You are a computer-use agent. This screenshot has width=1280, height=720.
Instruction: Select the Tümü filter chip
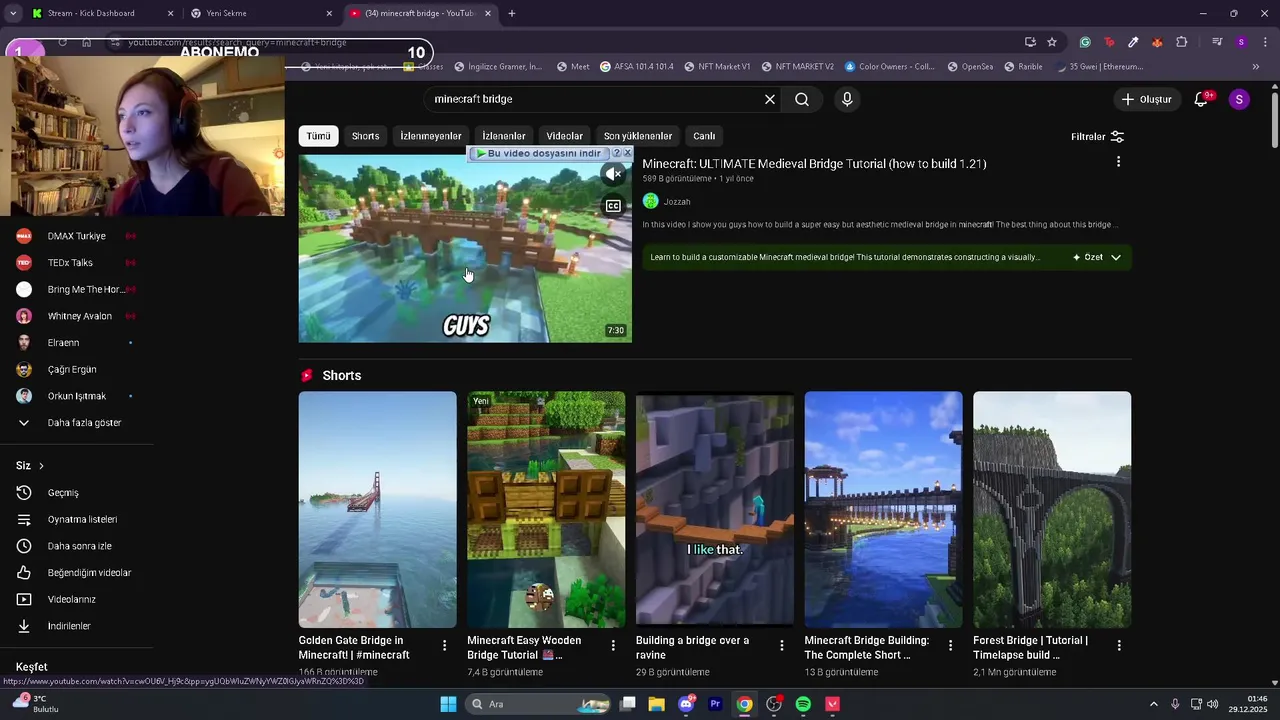point(318,136)
